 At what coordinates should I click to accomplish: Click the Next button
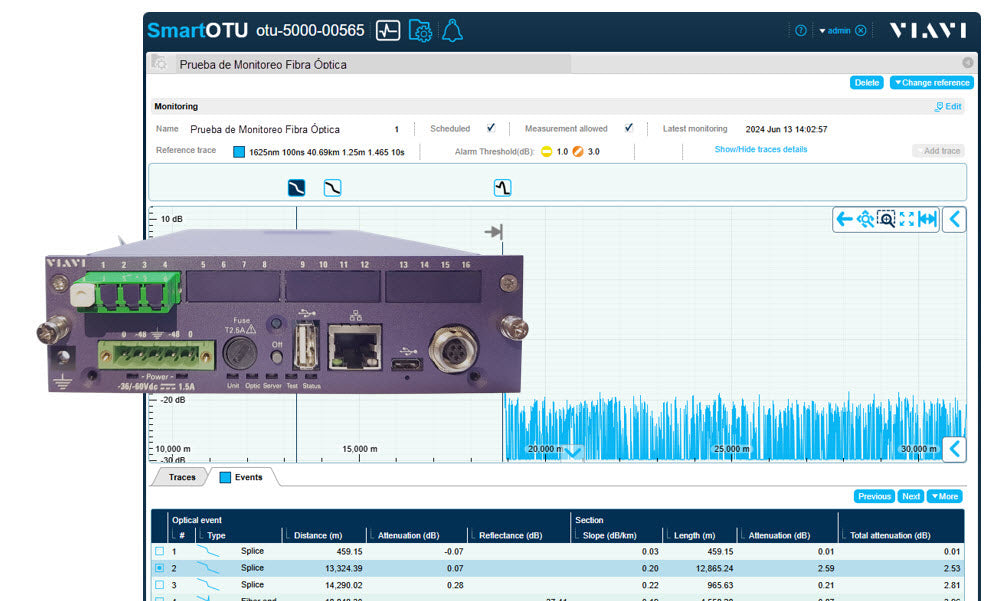[911, 496]
